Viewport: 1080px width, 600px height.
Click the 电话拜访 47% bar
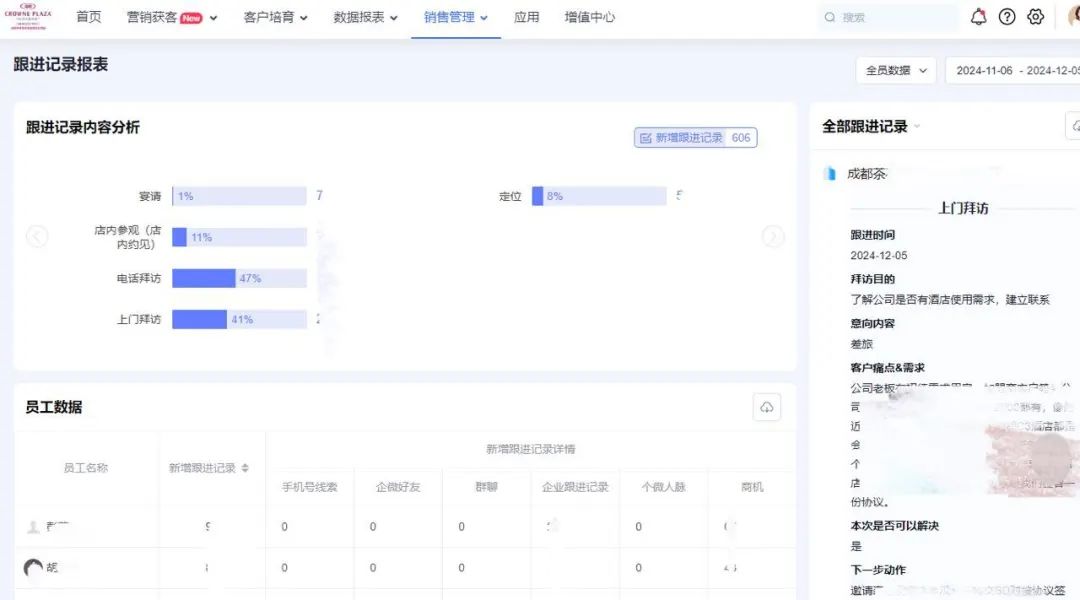click(204, 278)
